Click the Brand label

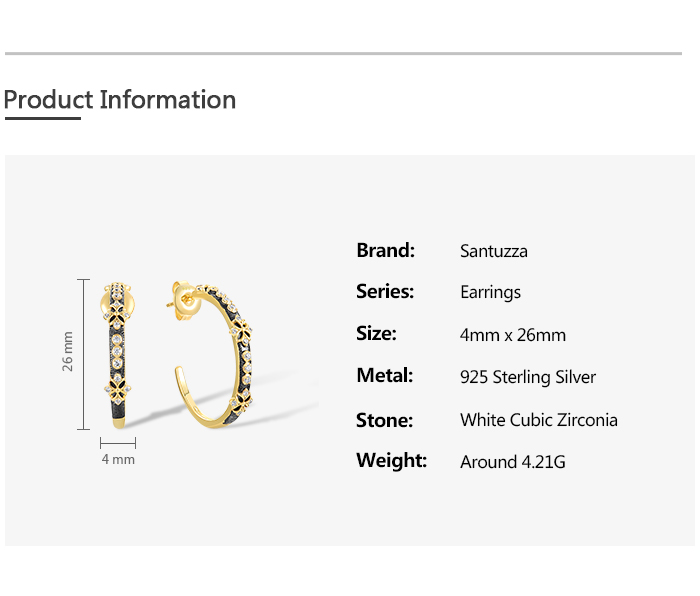pyautogui.click(x=385, y=250)
